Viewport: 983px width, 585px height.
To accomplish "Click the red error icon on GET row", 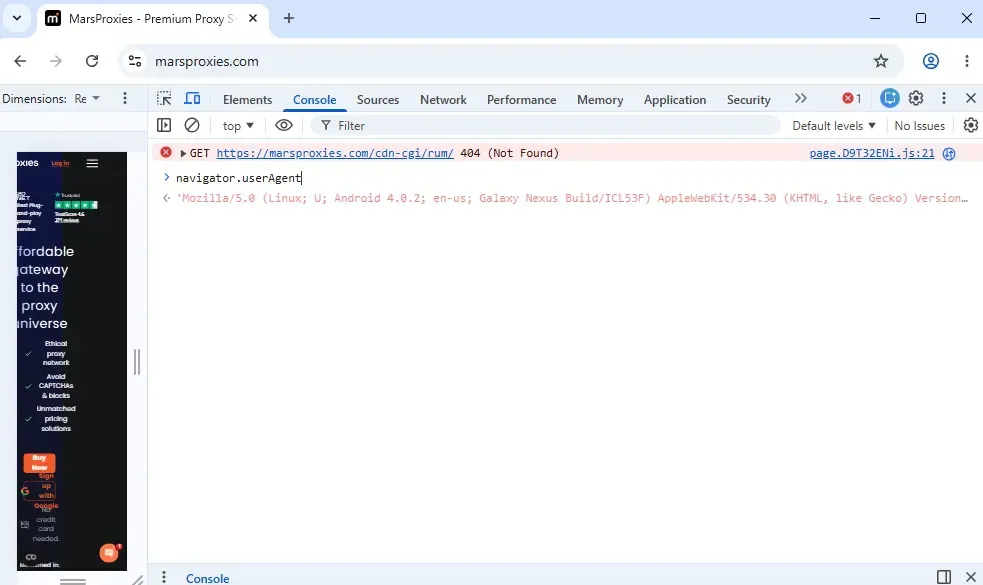I will [x=166, y=152].
